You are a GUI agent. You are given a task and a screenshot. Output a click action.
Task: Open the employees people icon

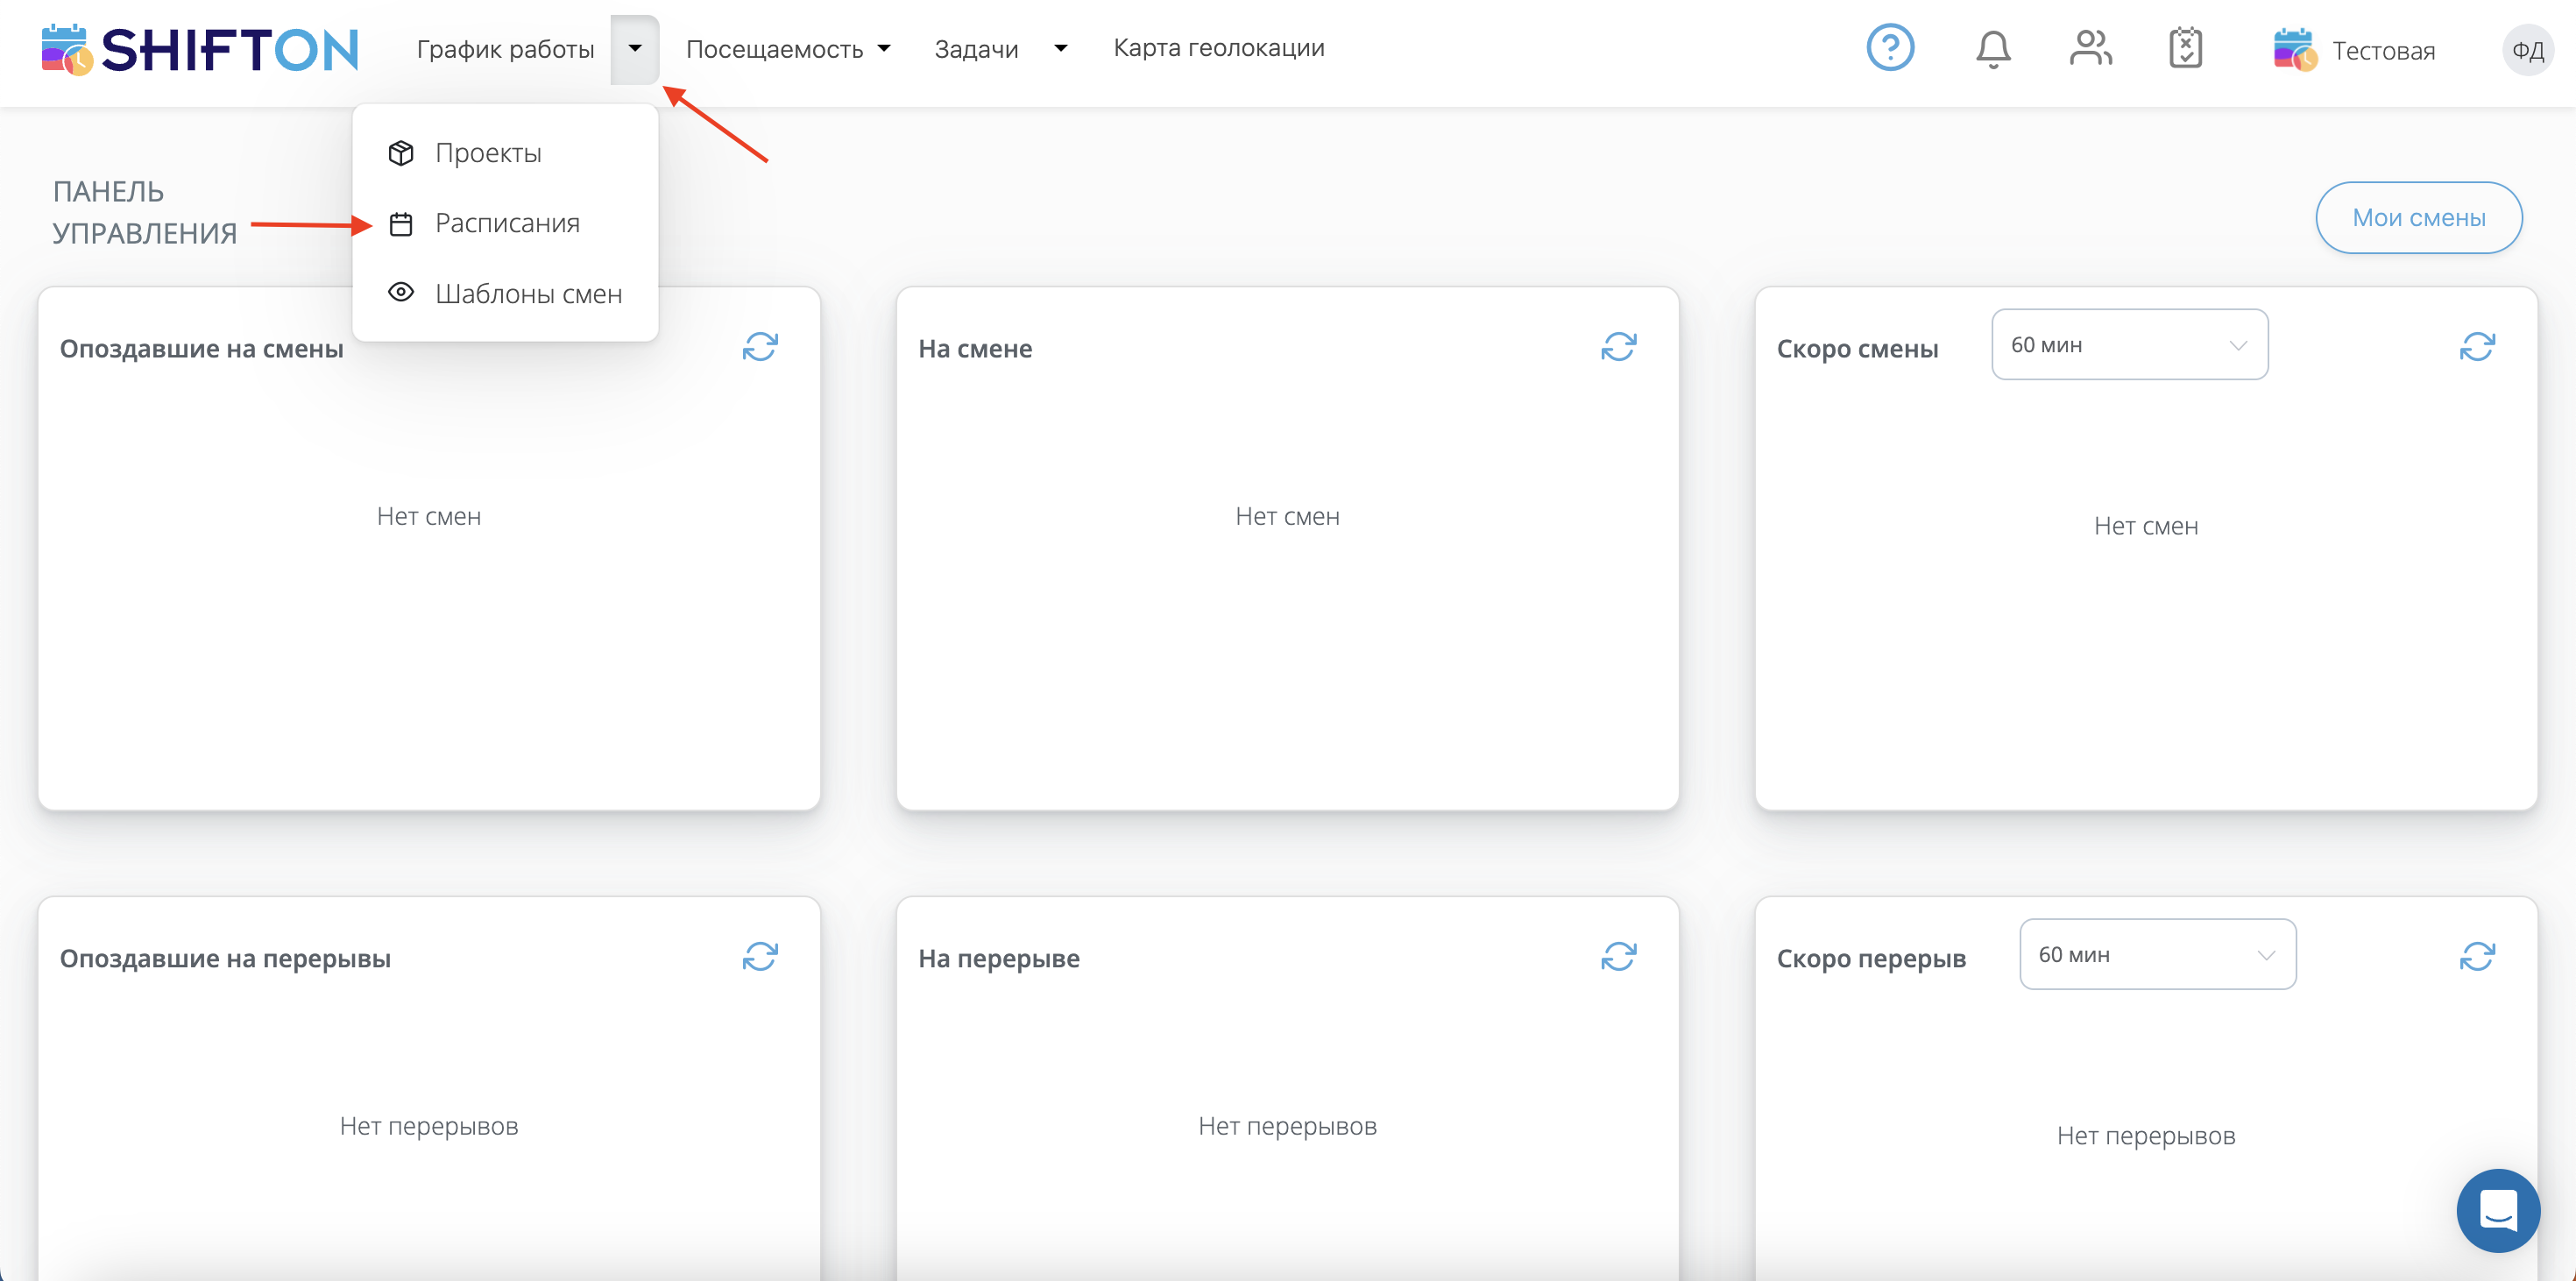pyautogui.click(x=2090, y=48)
